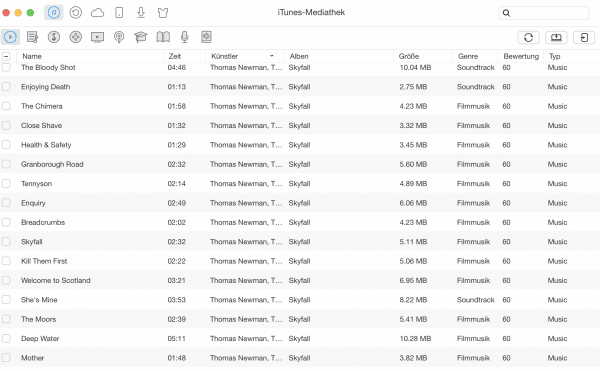The width and height of the screenshot is (600, 371).
Task: Check the box for Enquiry
Action: (x=6, y=203)
